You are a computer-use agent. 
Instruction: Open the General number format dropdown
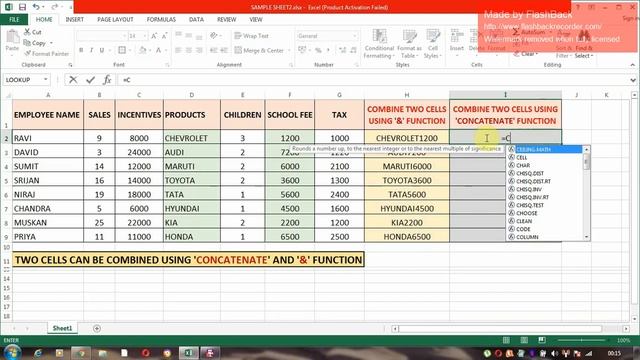(354, 36)
